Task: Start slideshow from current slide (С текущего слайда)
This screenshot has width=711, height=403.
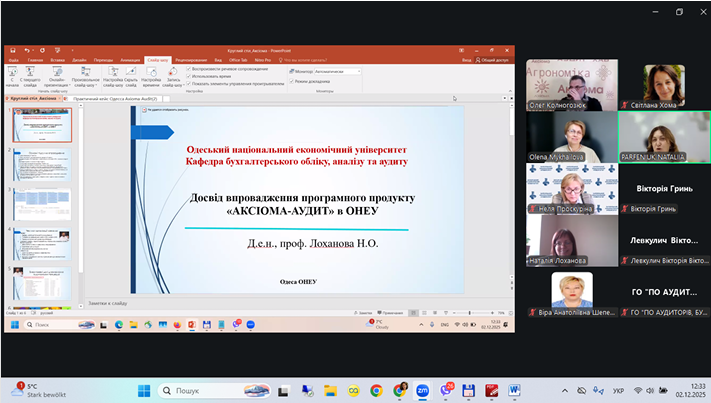Action: (x=30, y=77)
